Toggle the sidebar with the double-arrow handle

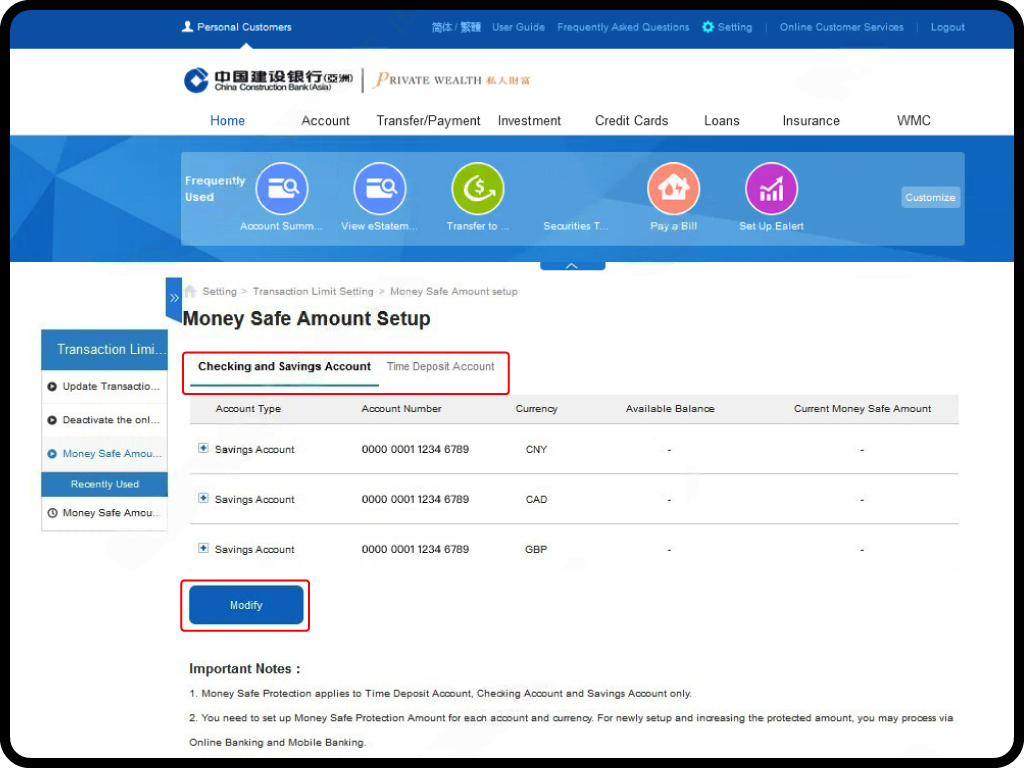(174, 298)
